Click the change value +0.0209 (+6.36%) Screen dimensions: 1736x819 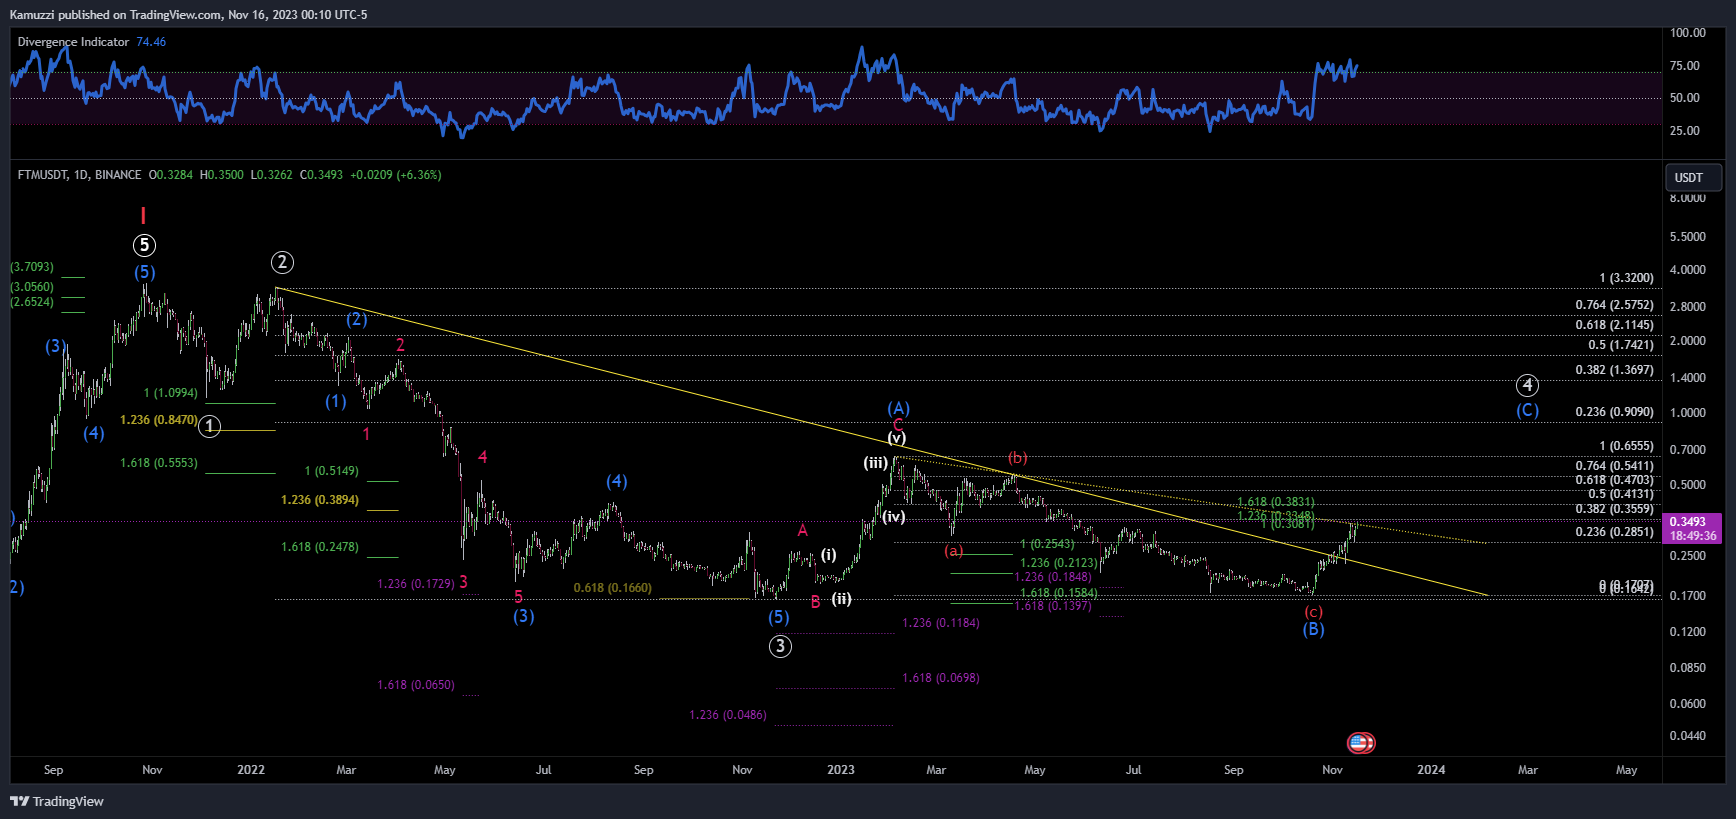(396, 175)
